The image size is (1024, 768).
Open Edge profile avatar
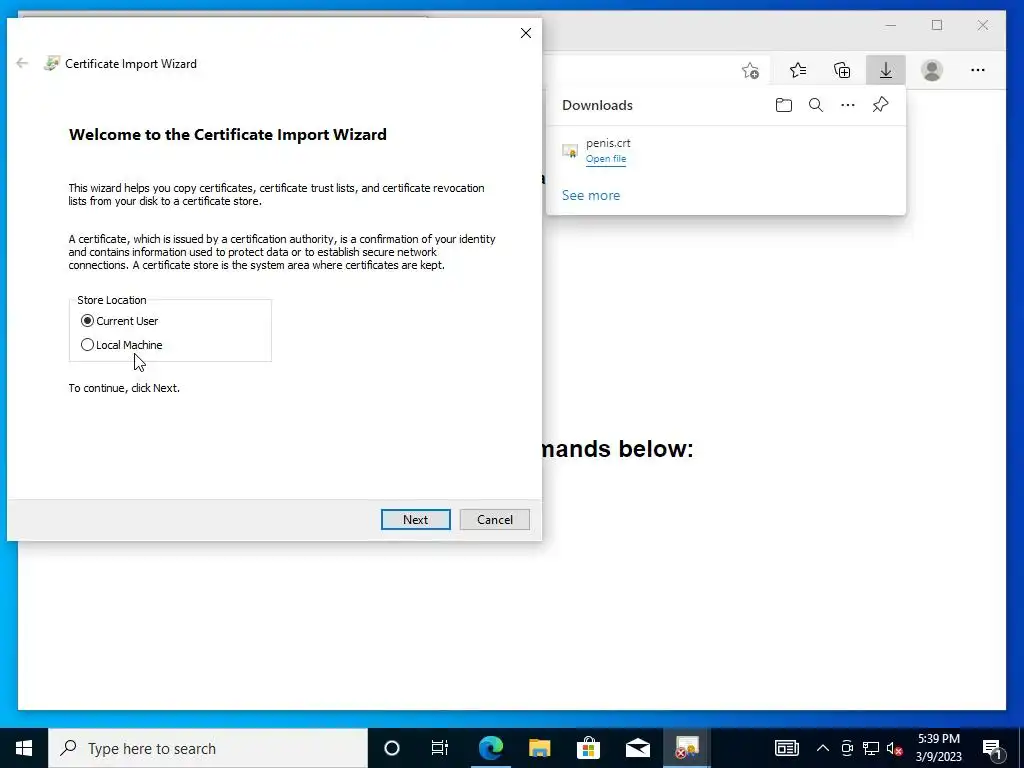(x=932, y=70)
